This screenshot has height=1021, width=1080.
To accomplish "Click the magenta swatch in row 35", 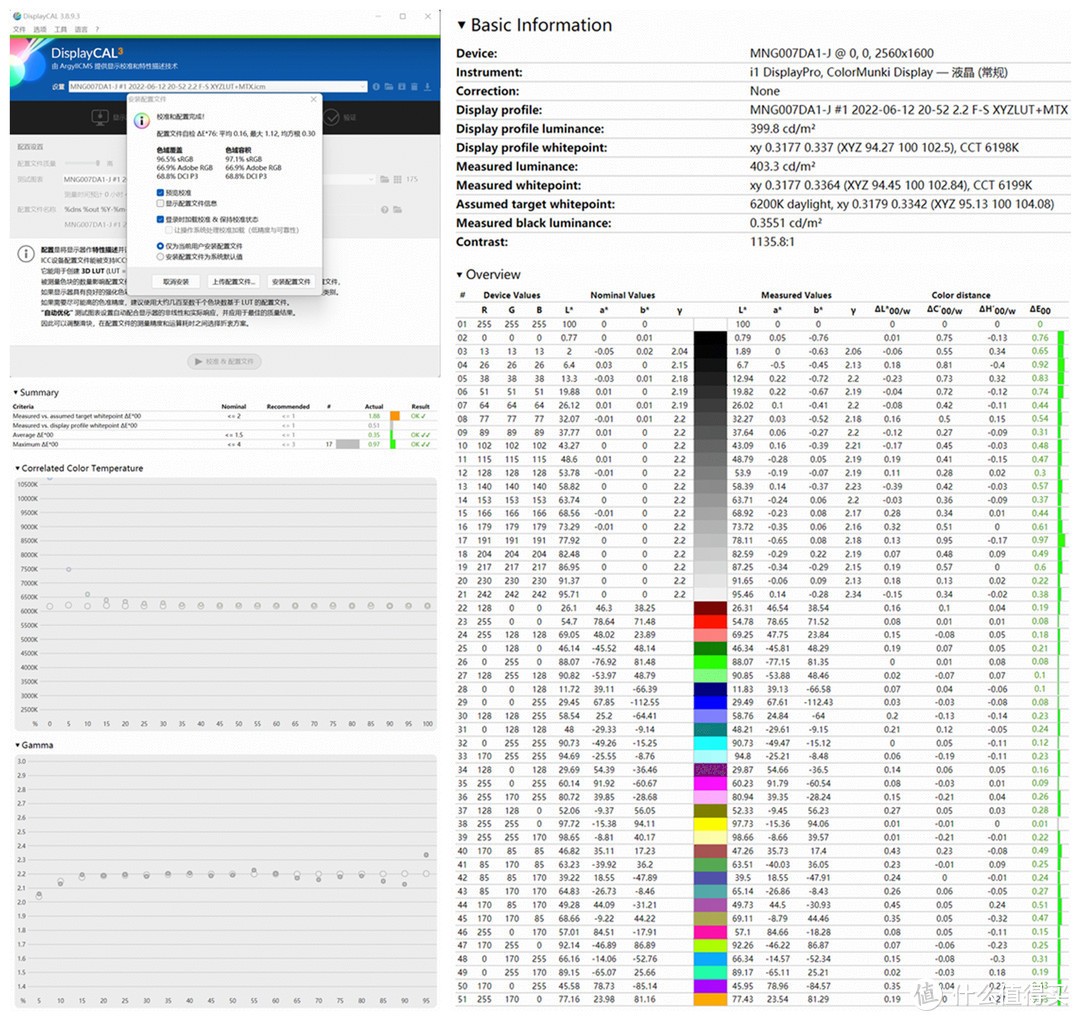I will (710, 783).
